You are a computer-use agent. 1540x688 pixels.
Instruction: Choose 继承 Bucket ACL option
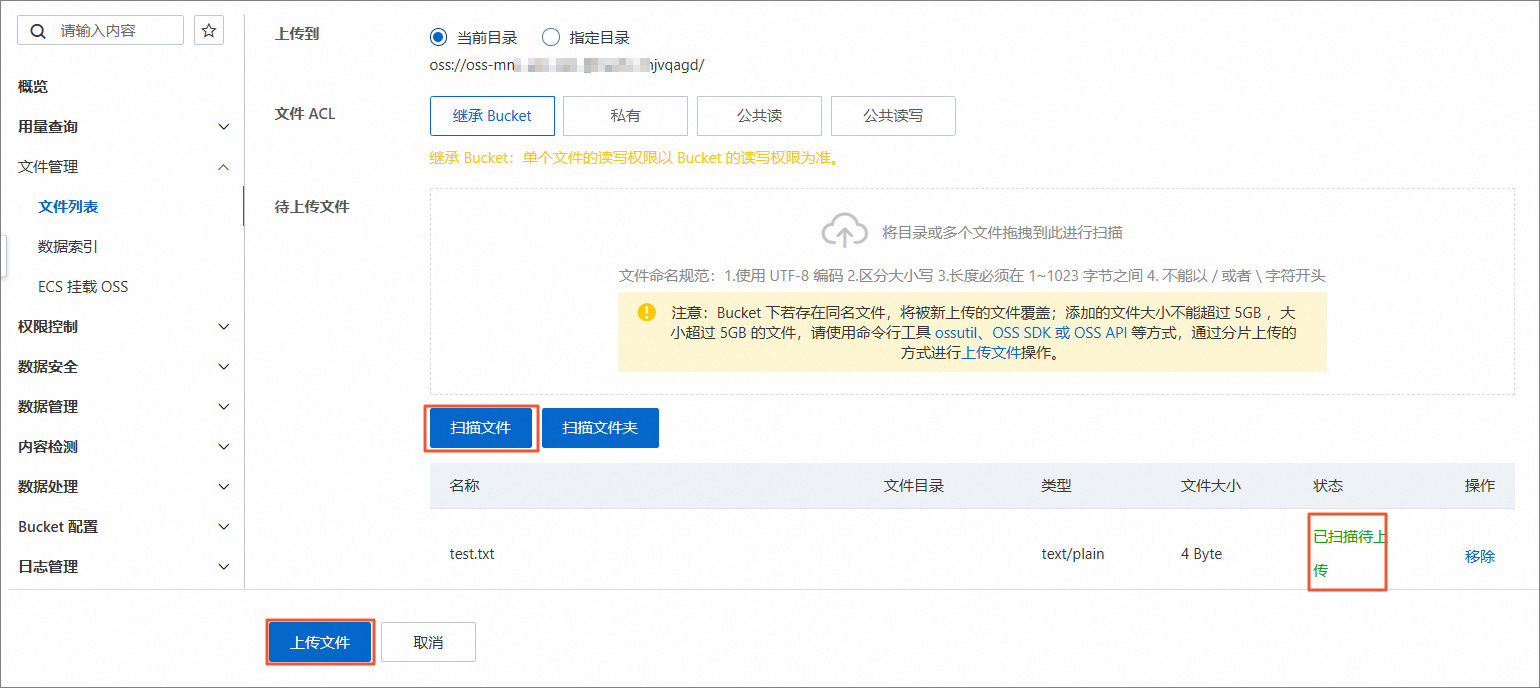point(492,116)
